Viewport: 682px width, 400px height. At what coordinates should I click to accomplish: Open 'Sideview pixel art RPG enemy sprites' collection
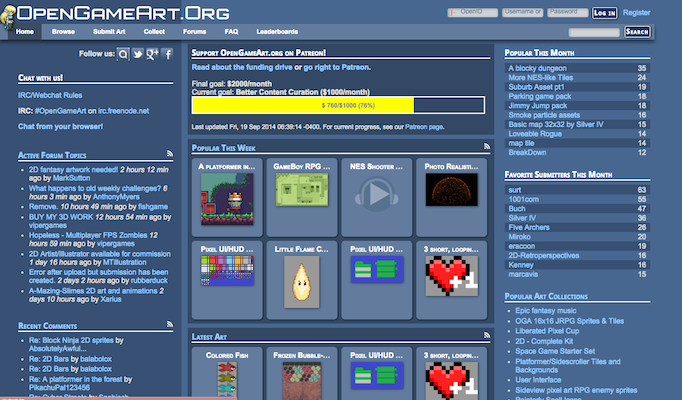pyautogui.click(x=576, y=390)
